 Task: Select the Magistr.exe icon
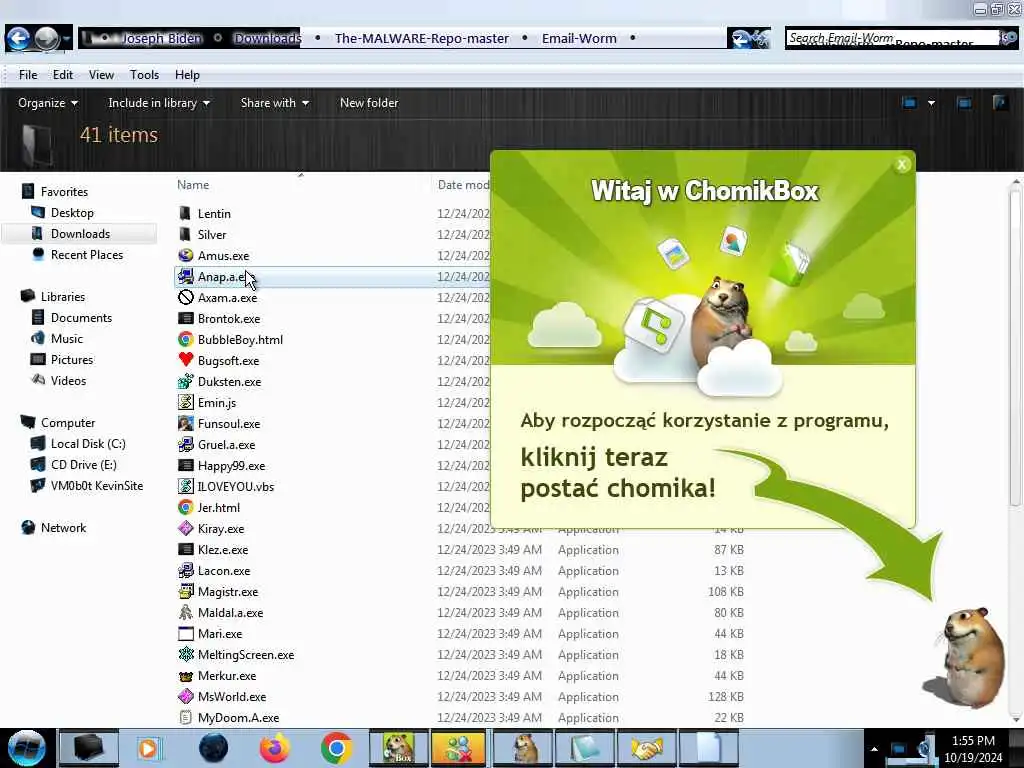coord(185,592)
